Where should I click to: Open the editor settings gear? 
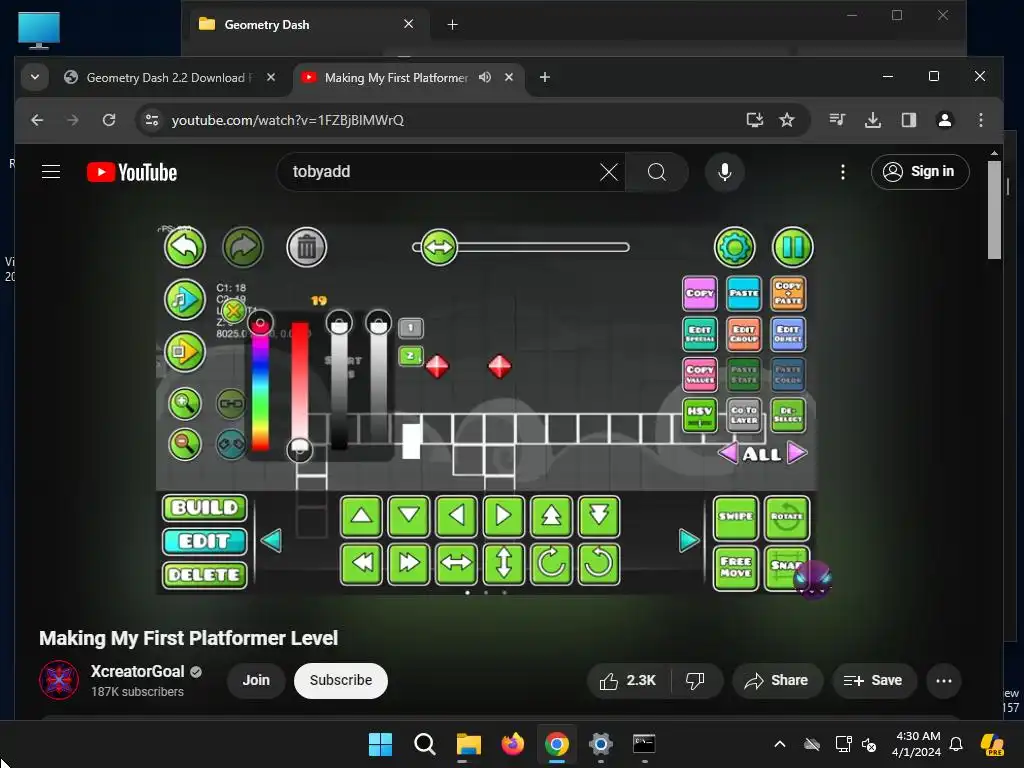point(735,248)
